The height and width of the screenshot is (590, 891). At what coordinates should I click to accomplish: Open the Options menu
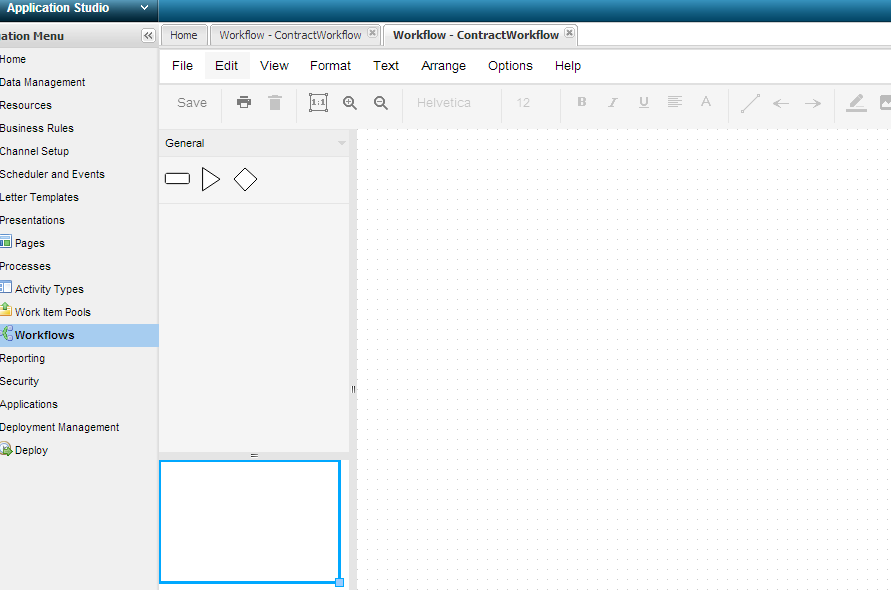tap(510, 66)
